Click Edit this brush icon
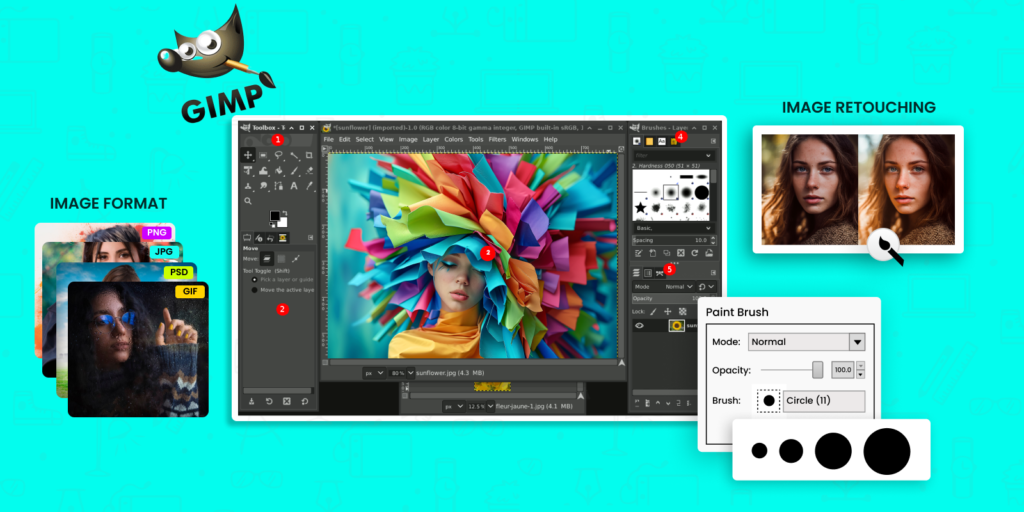The height and width of the screenshot is (512, 1024). [x=639, y=253]
